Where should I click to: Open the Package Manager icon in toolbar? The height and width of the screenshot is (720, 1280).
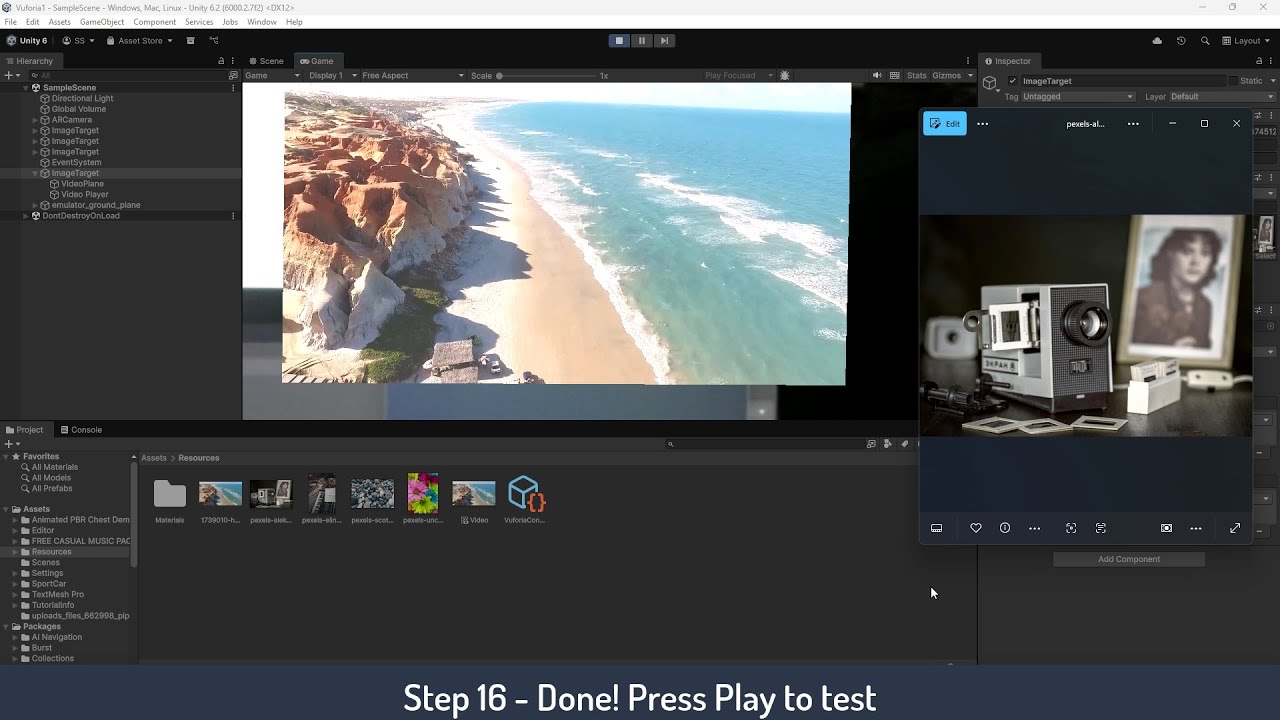(x=190, y=41)
